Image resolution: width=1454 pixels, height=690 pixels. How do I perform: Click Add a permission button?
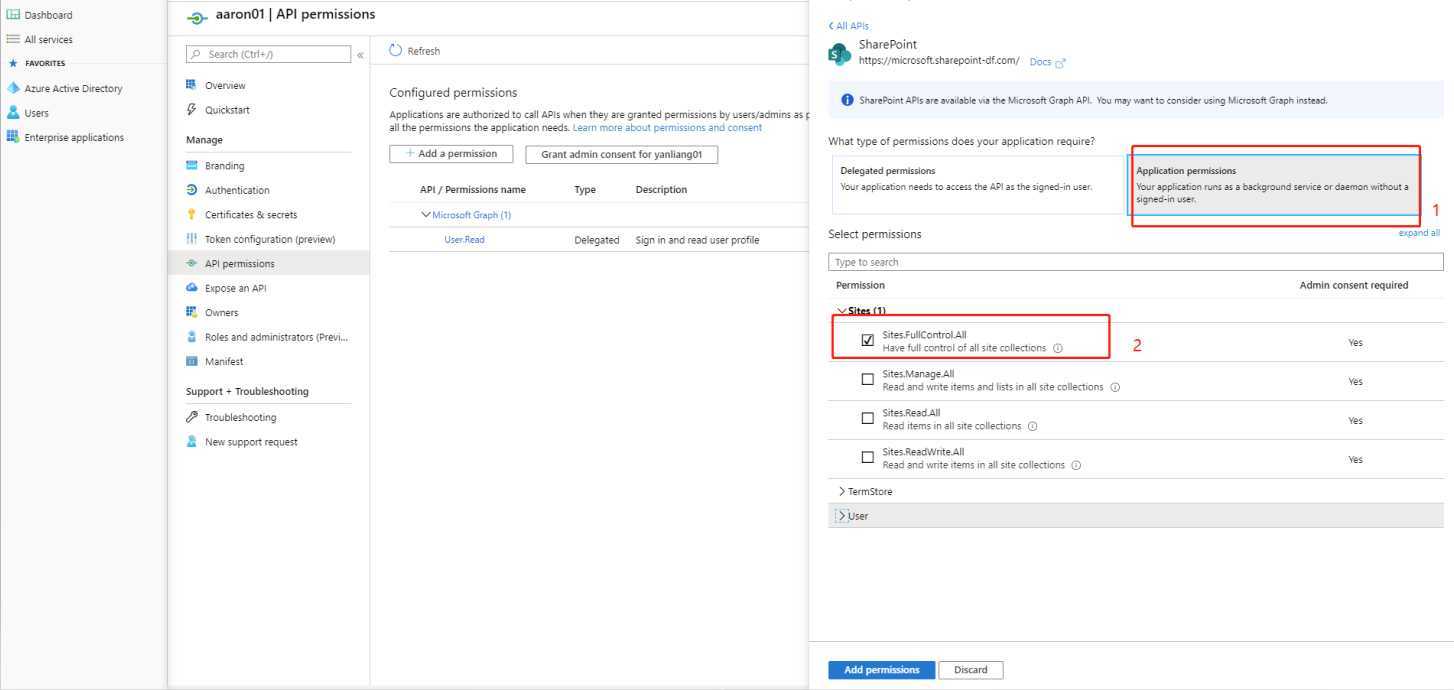(x=451, y=154)
